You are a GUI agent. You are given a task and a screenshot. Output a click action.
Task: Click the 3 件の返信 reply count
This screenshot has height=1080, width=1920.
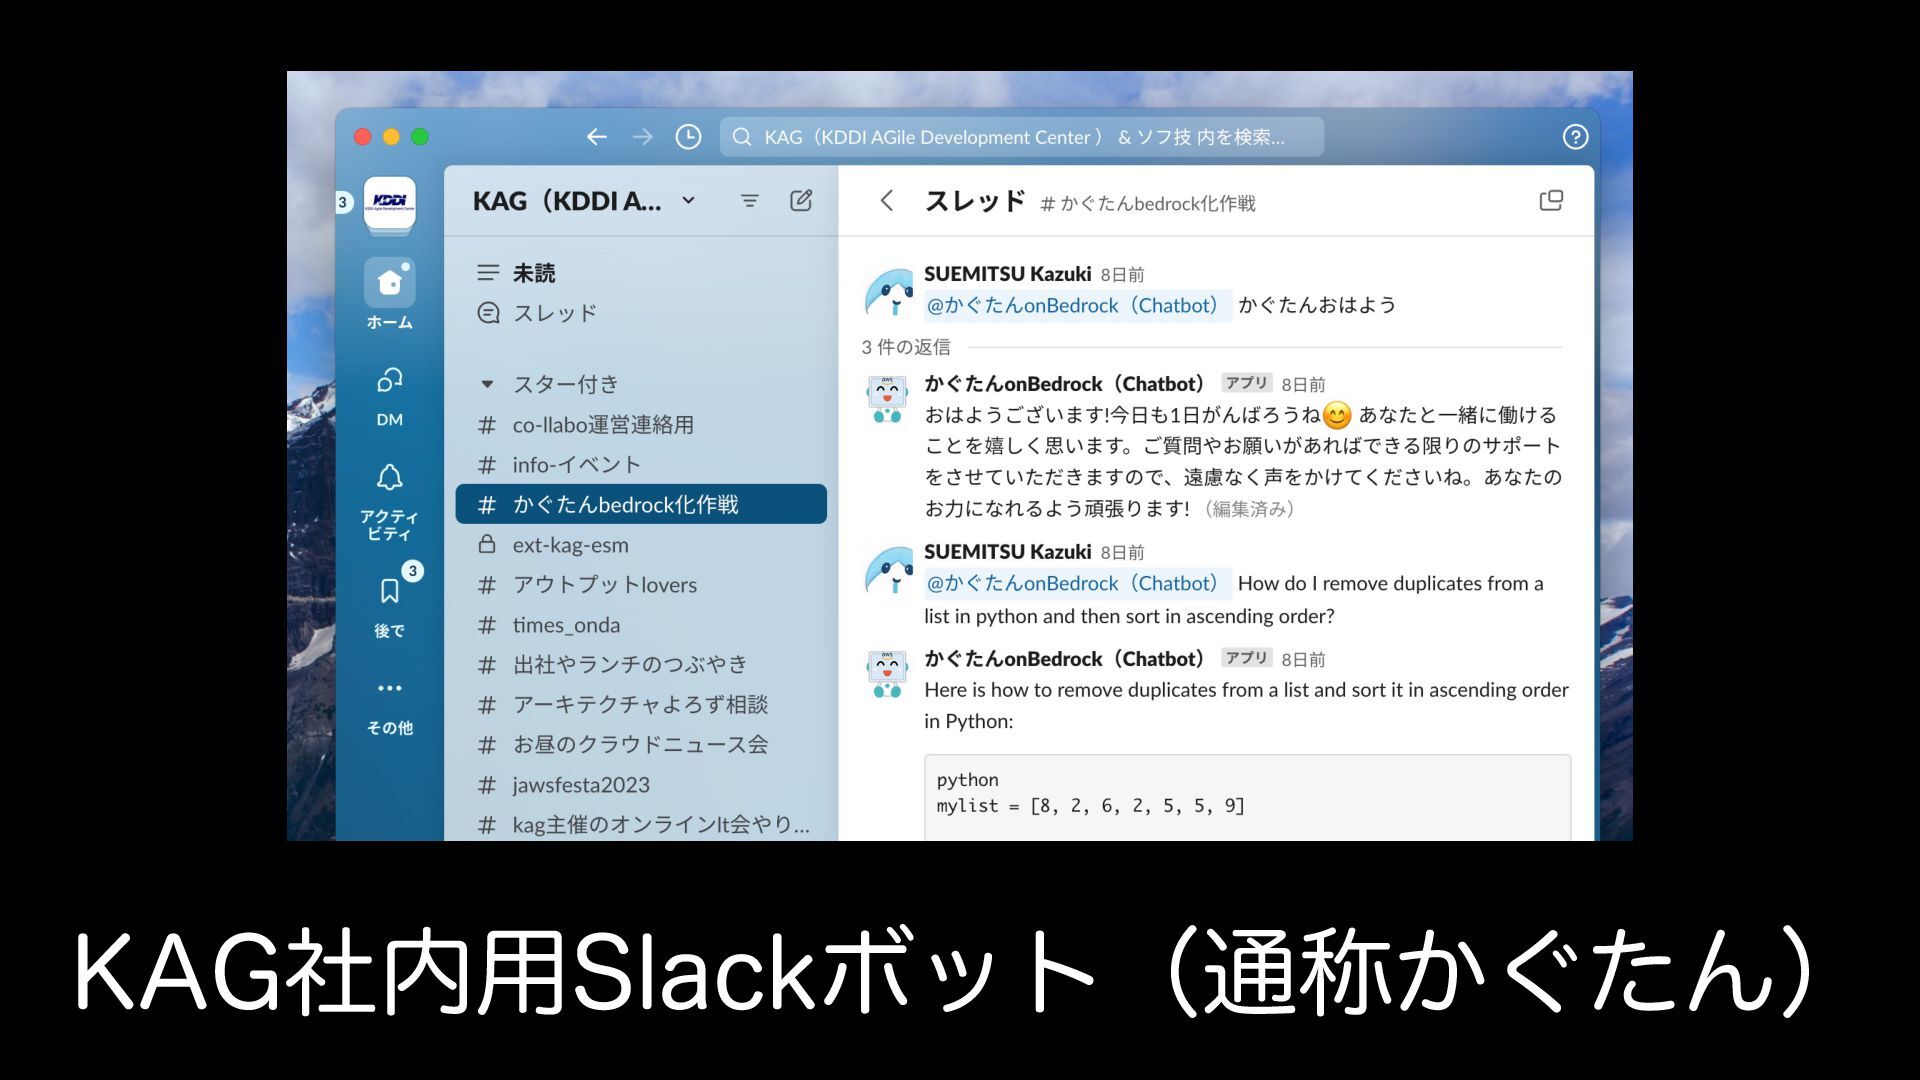tap(906, 347)
